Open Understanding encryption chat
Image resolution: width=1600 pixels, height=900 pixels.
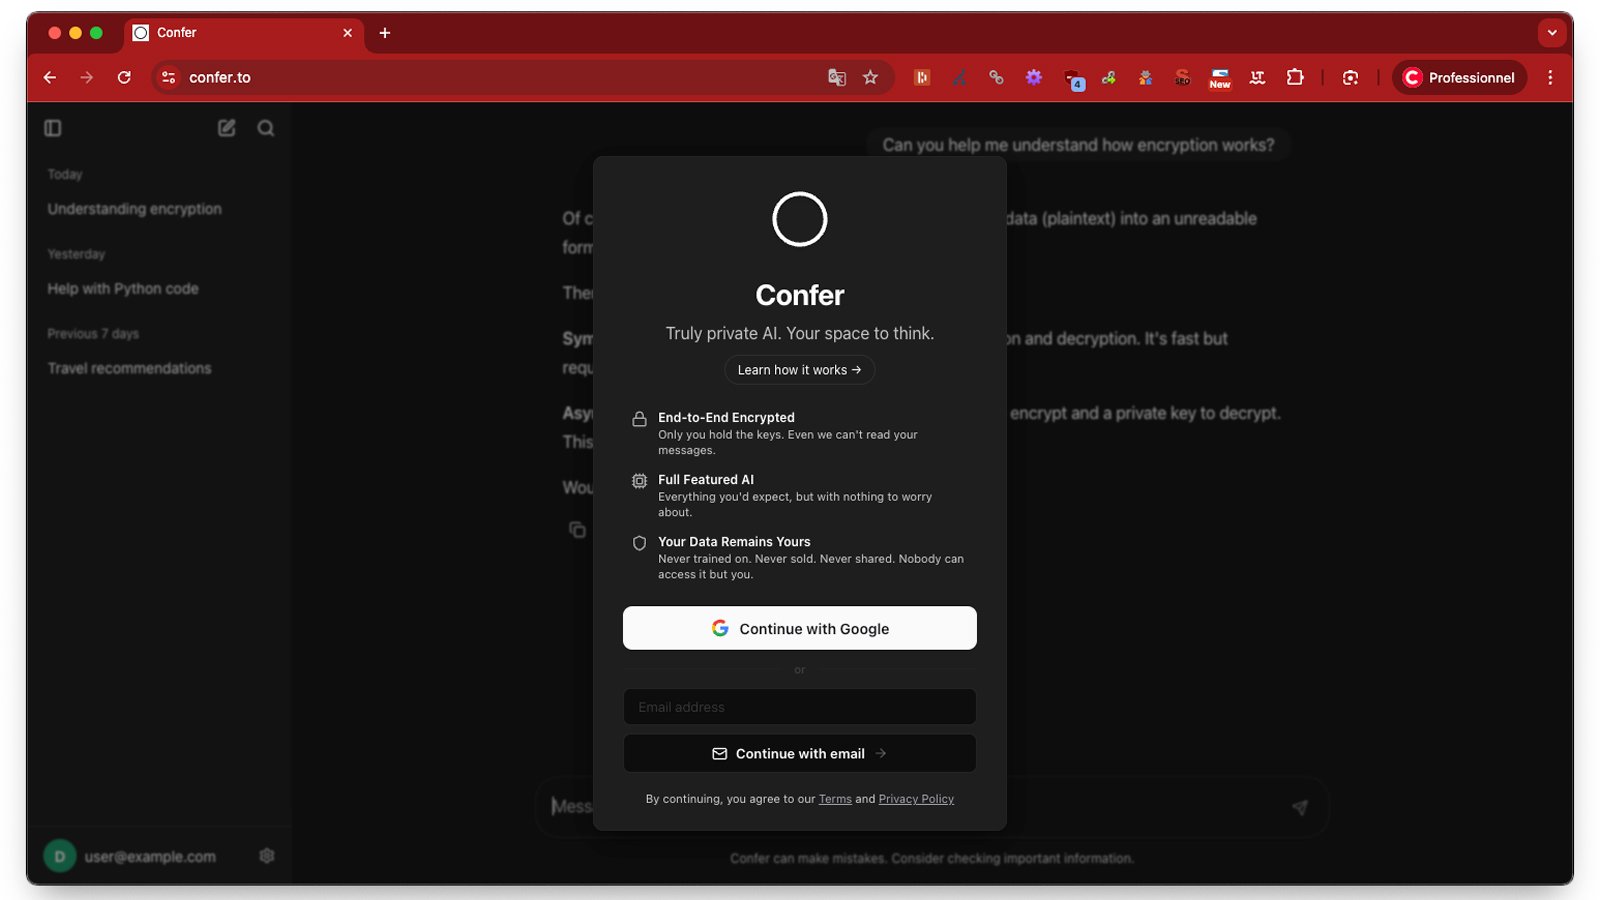pyautogui.click(x=135, y=209)
